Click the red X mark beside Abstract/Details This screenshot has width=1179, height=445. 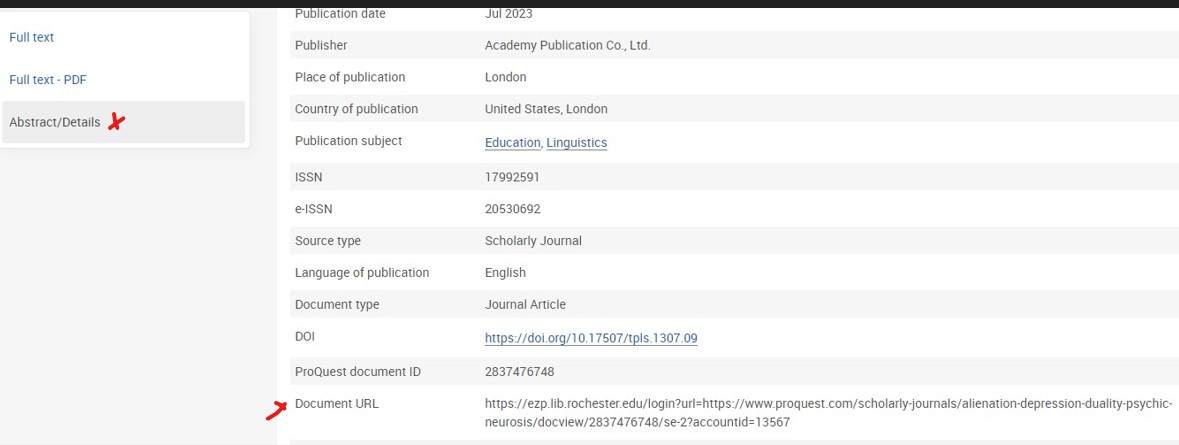click(117, 122)
